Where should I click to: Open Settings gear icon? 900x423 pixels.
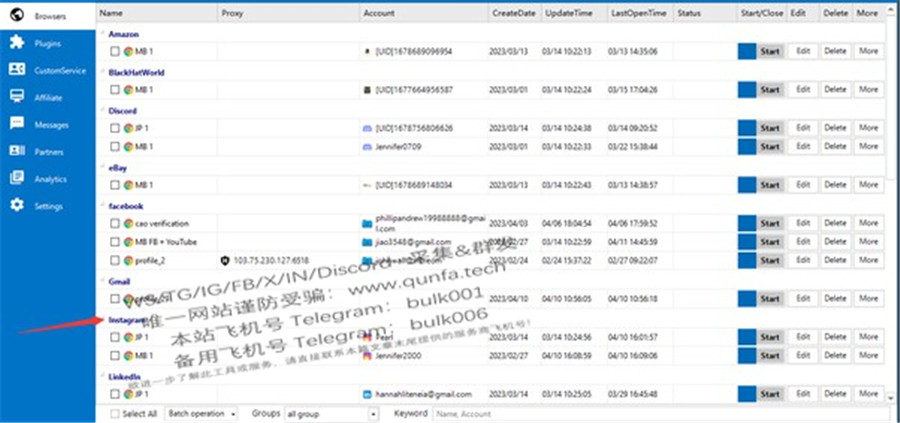(17, 205)
